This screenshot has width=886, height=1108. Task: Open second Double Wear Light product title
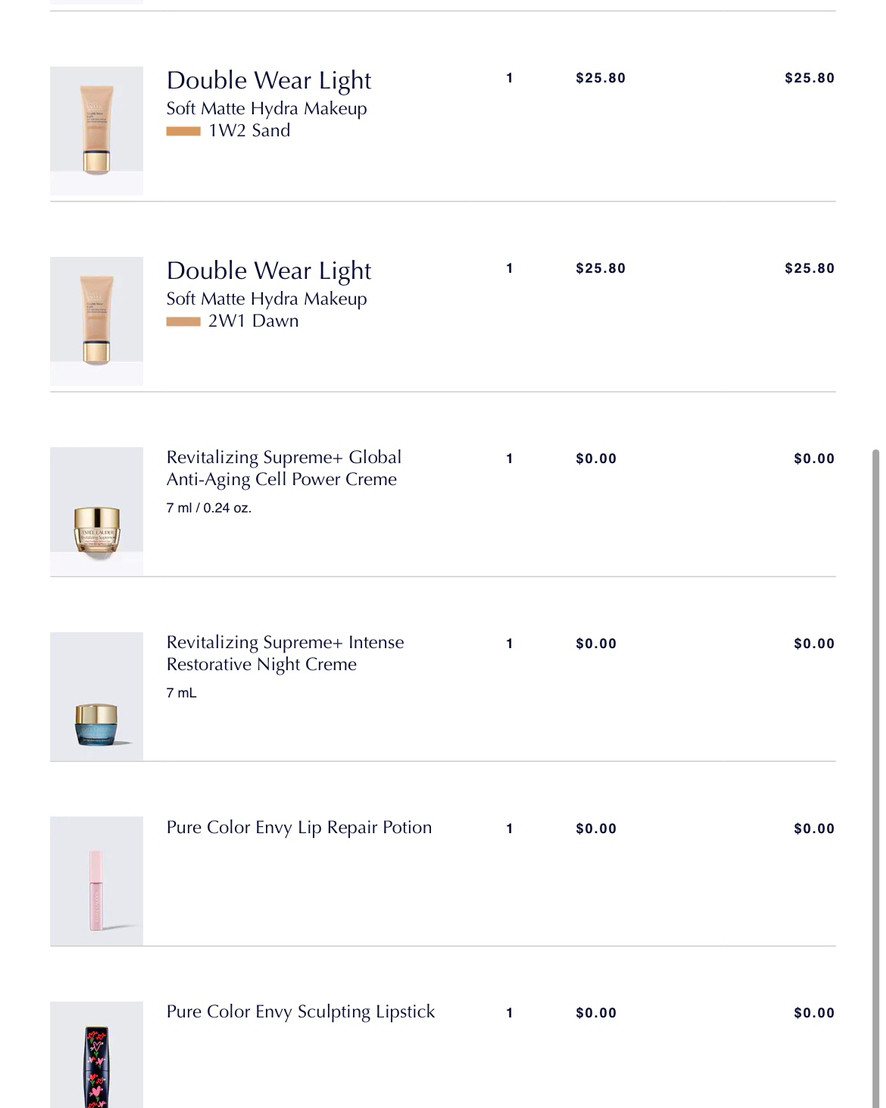click(268, 271)
